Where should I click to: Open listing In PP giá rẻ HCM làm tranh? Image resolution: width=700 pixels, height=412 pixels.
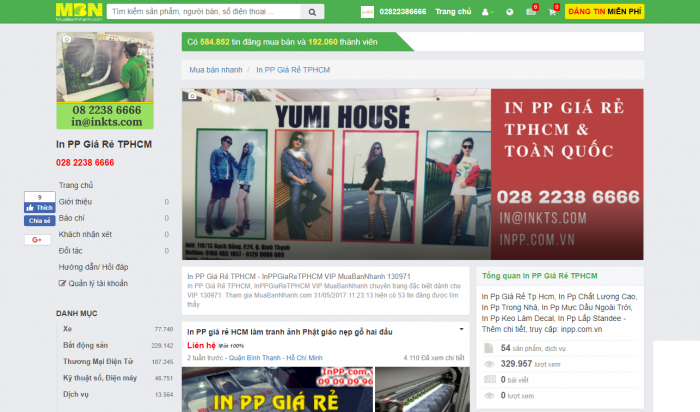pos(290,332)
